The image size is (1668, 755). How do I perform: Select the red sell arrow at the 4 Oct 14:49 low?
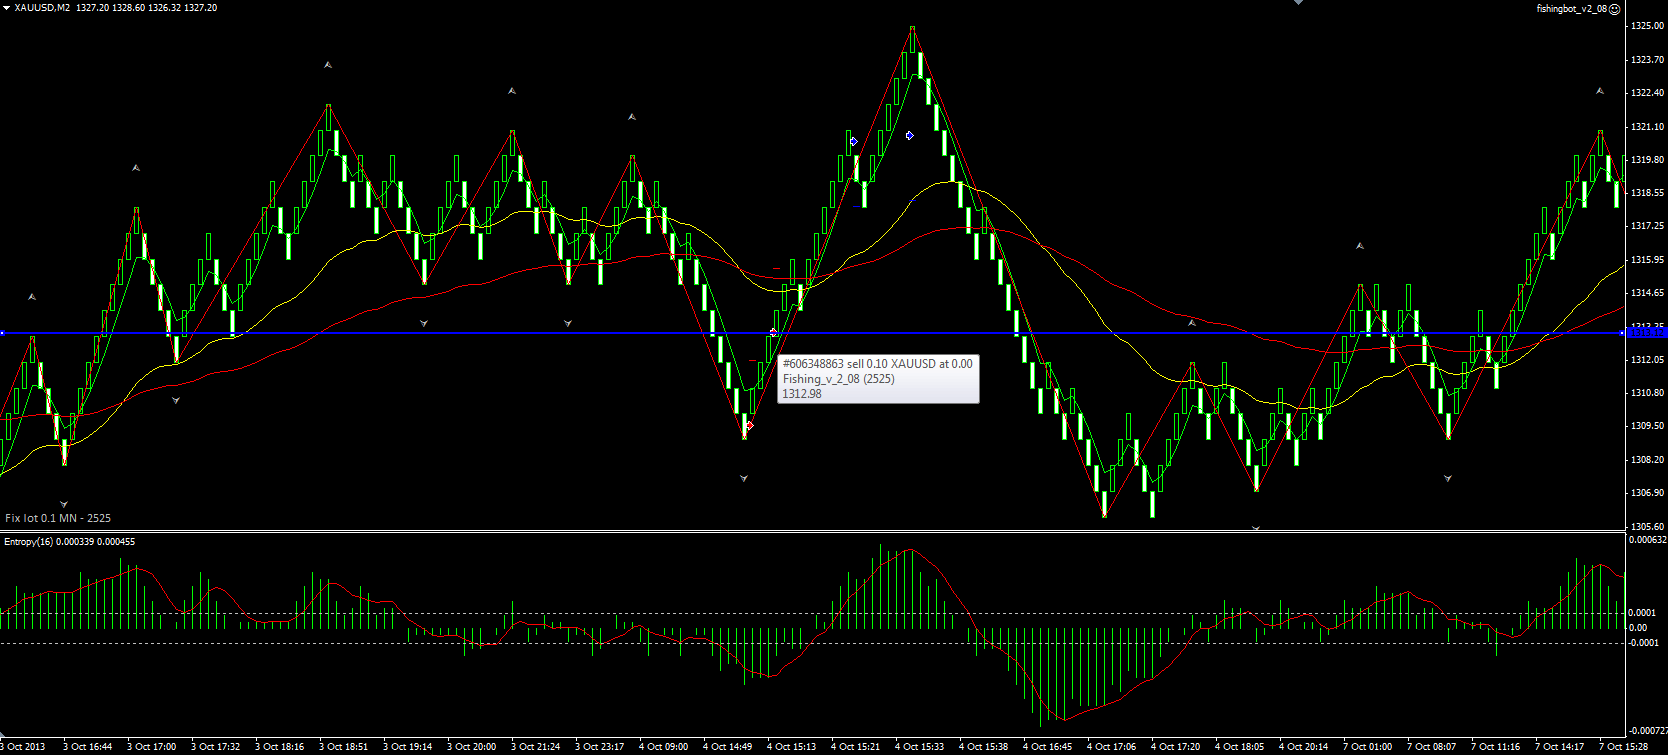click(750, 426)
